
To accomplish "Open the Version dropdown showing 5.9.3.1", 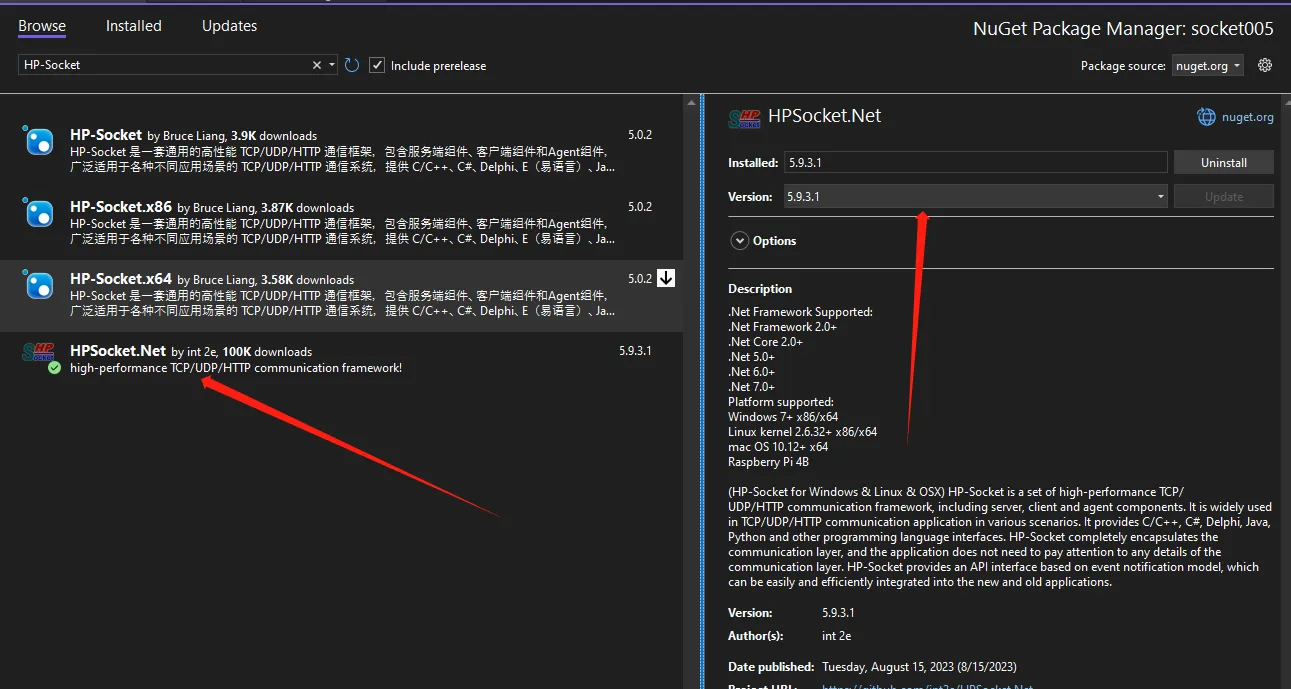I will pyautogui.click(x=975, y=197).
